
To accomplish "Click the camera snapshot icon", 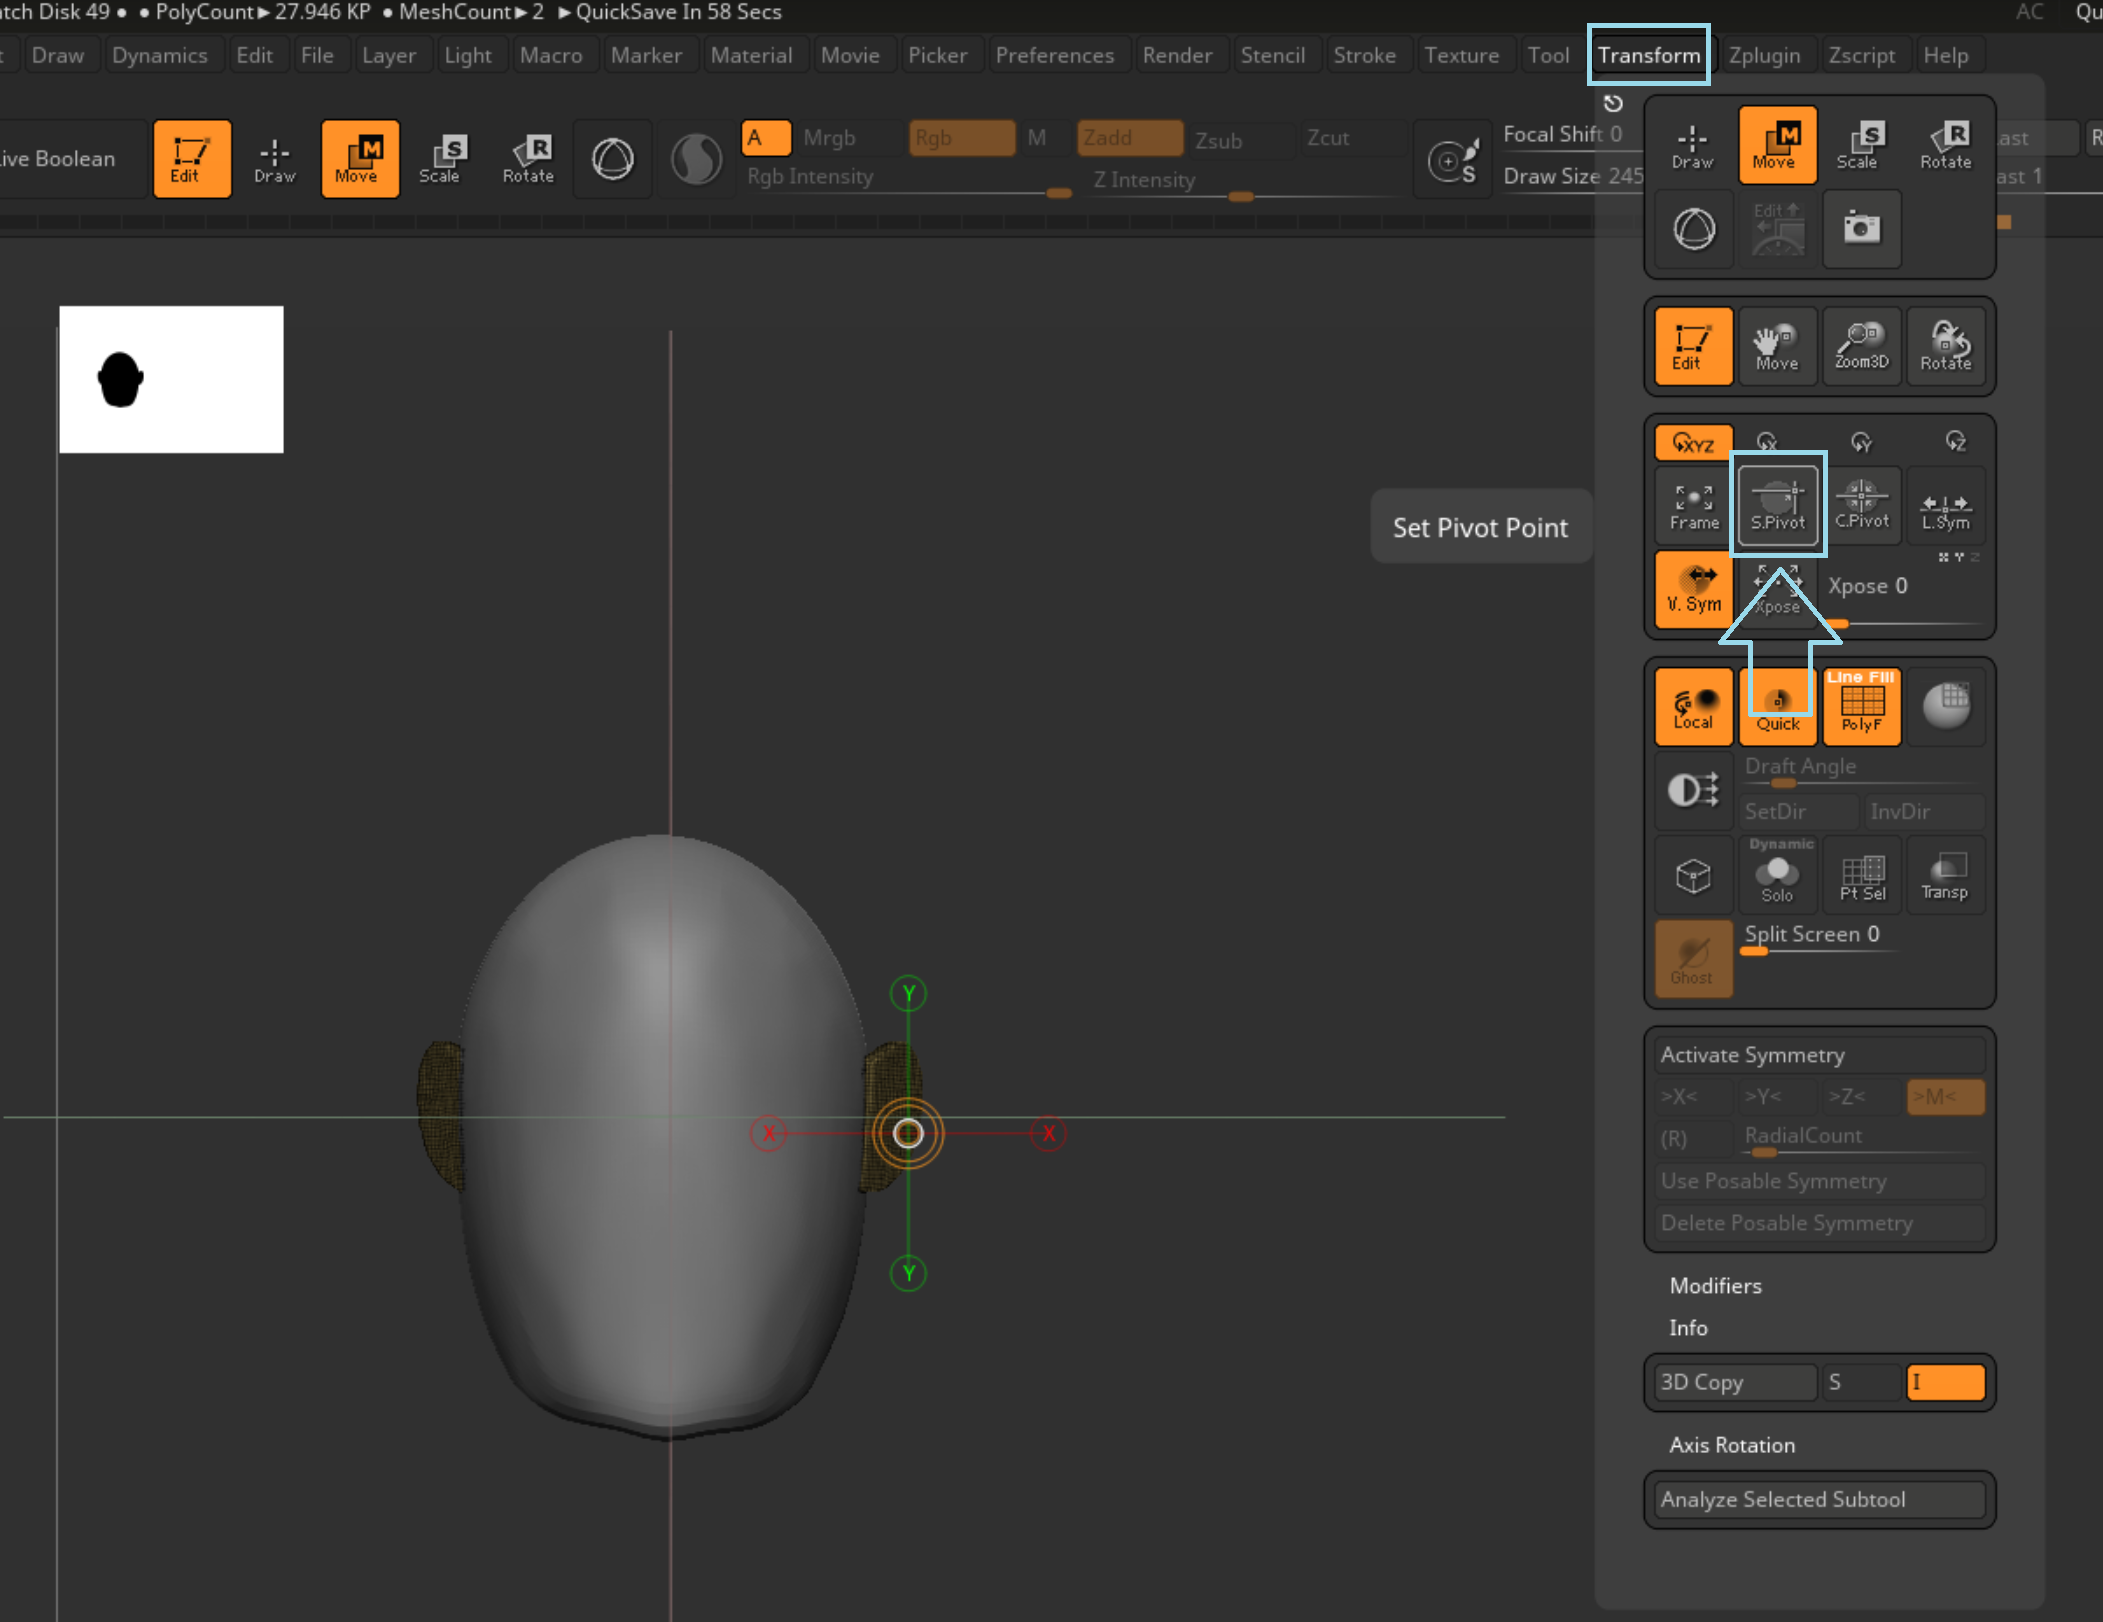I will click(x=1861, y=229).
